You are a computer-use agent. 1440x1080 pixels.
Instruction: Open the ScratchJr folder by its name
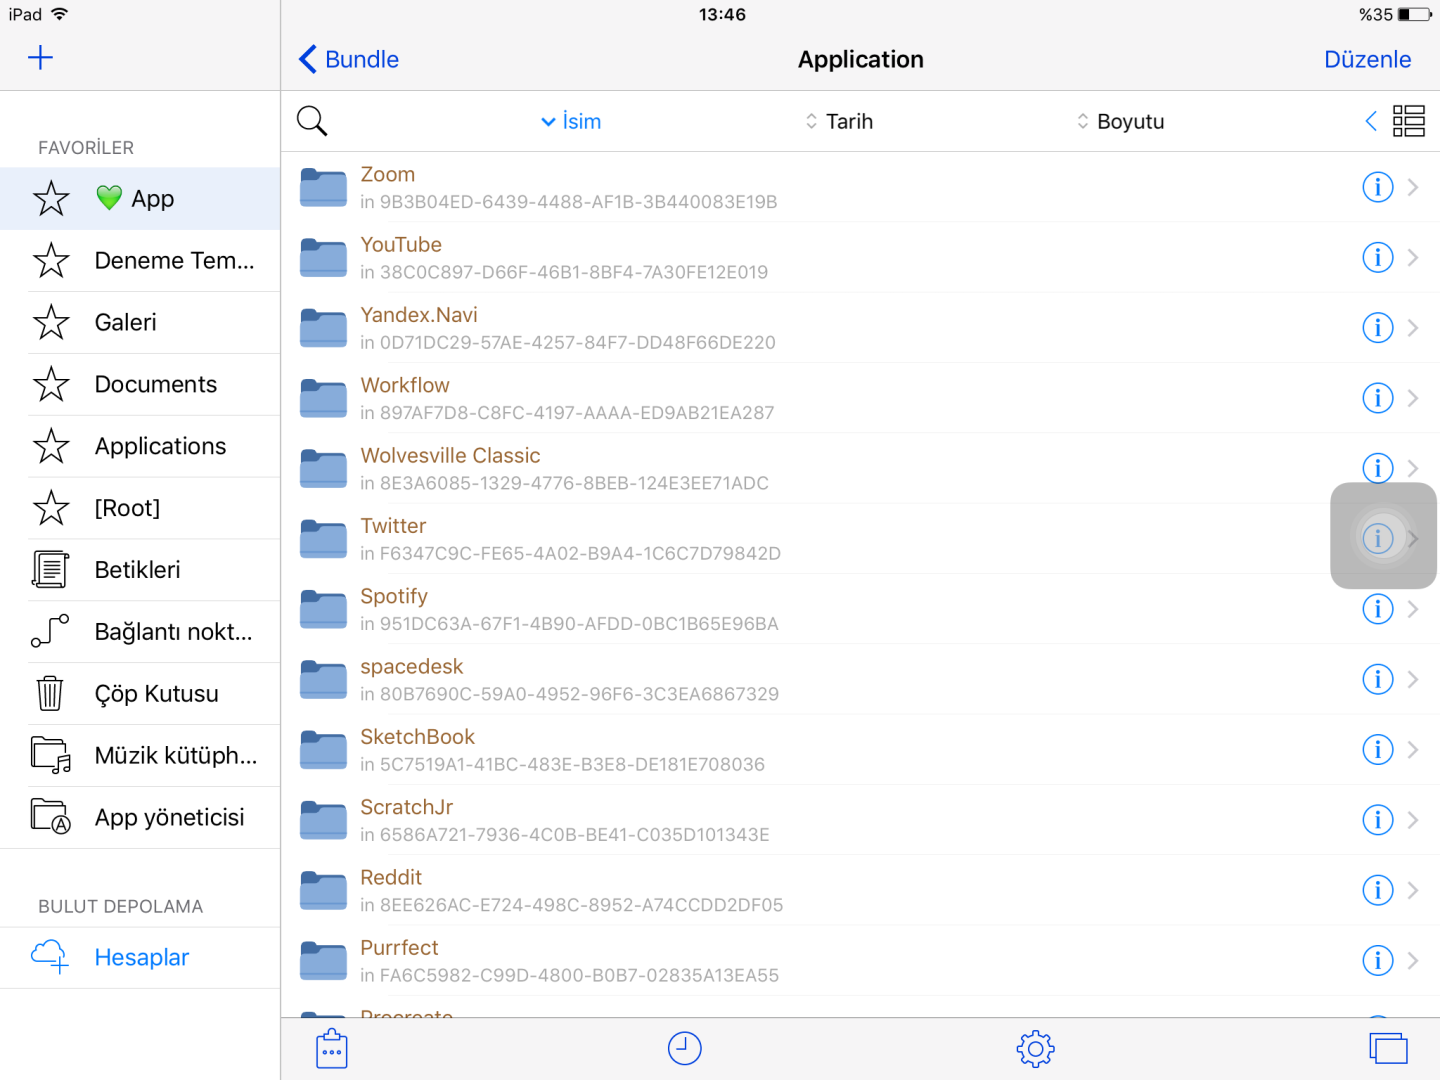[406, 807]
